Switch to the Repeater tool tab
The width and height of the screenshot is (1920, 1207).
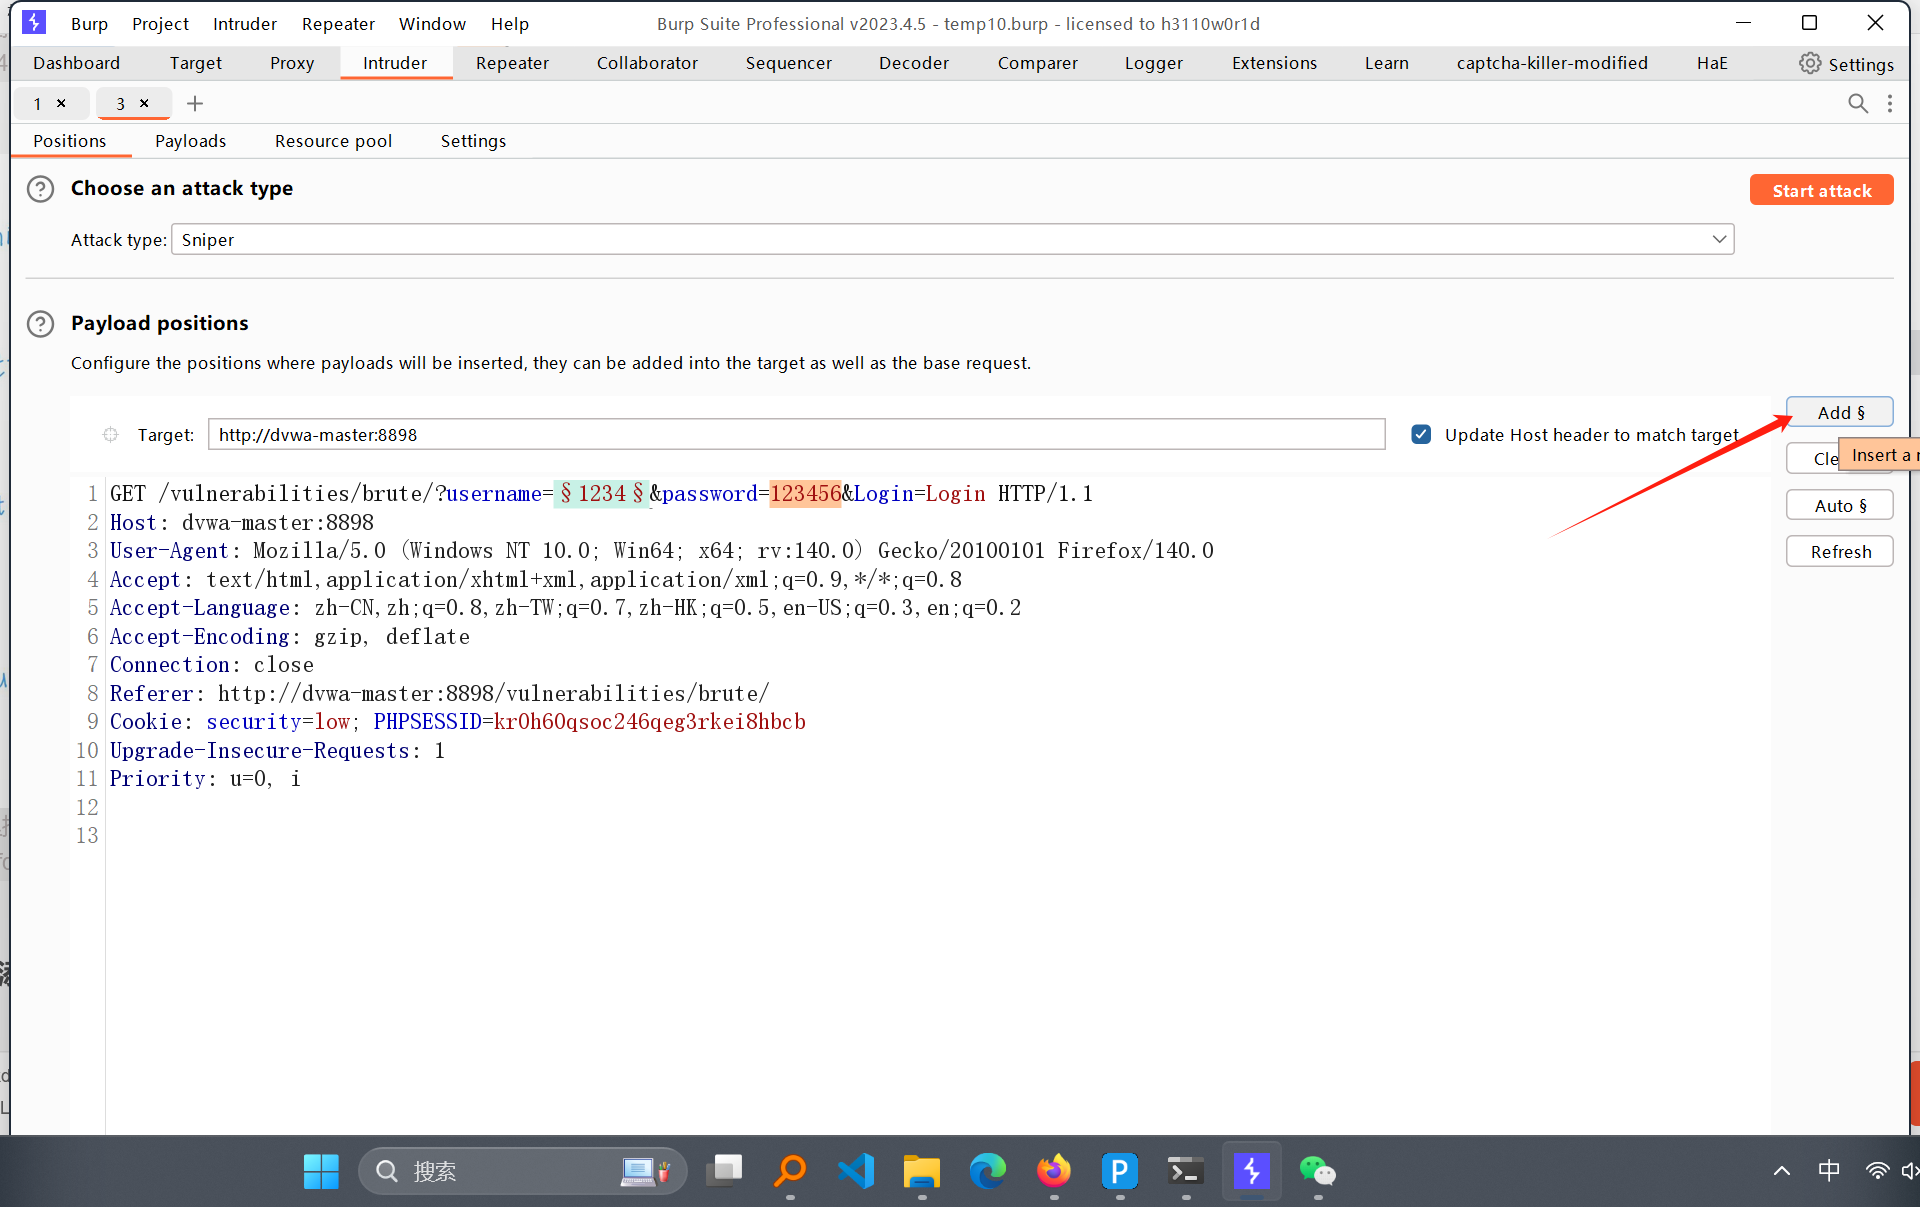pos(512,63)
